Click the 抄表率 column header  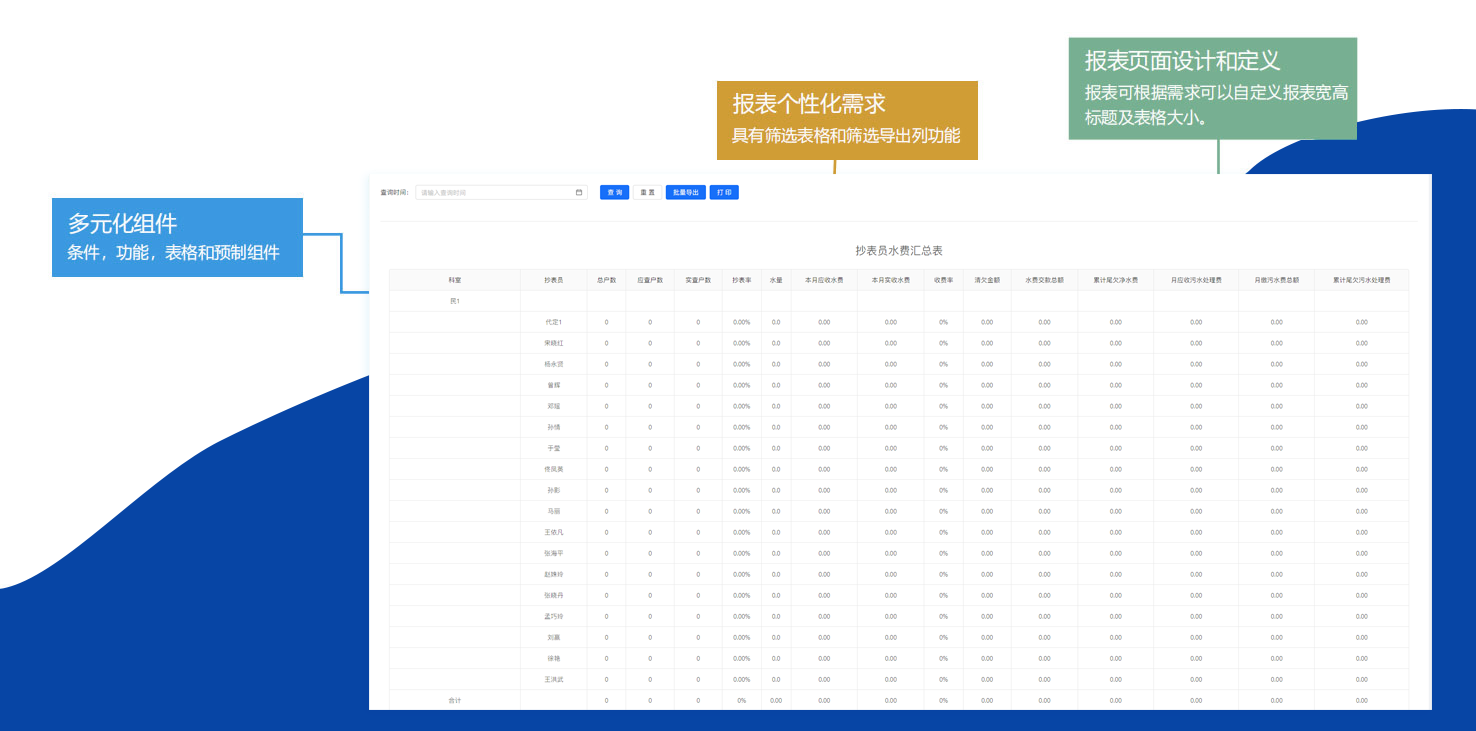click(741, 280)
